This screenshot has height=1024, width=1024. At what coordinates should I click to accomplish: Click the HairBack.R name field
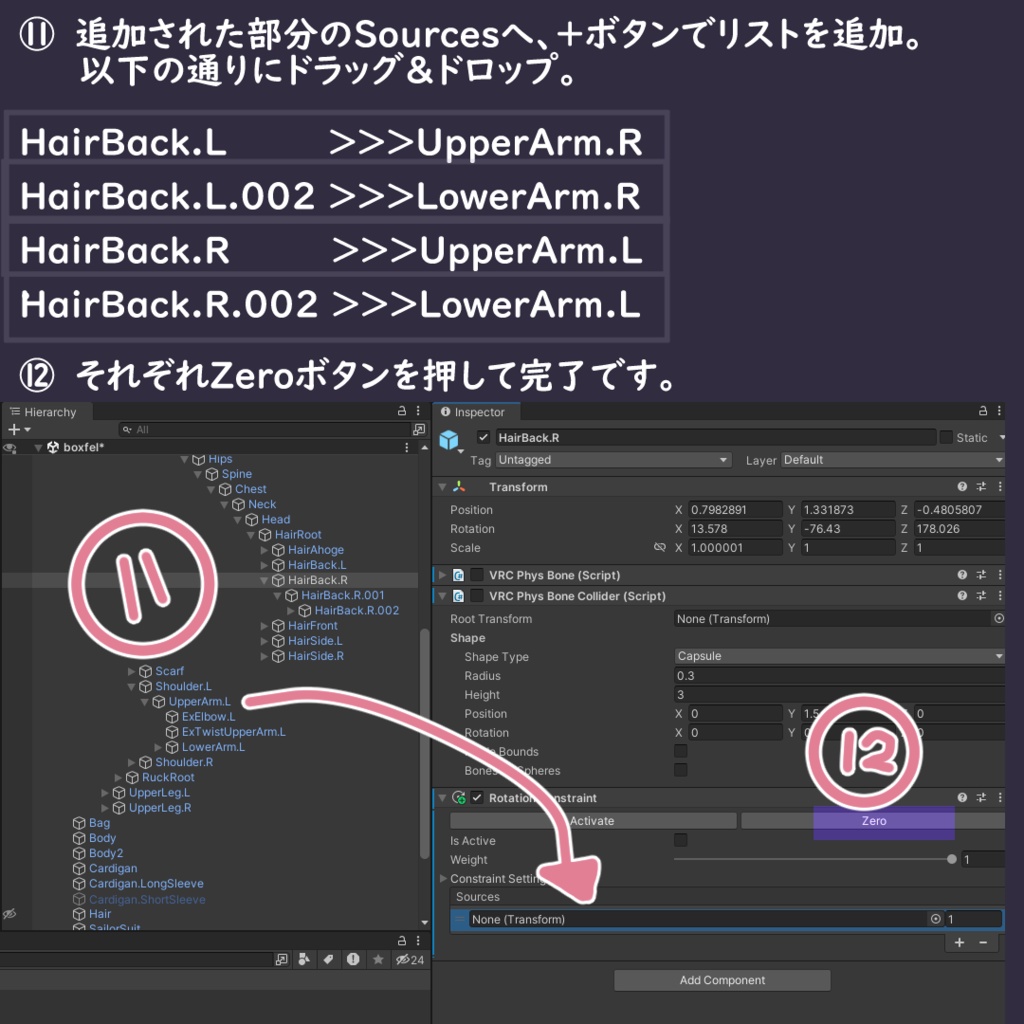[715, 438]
